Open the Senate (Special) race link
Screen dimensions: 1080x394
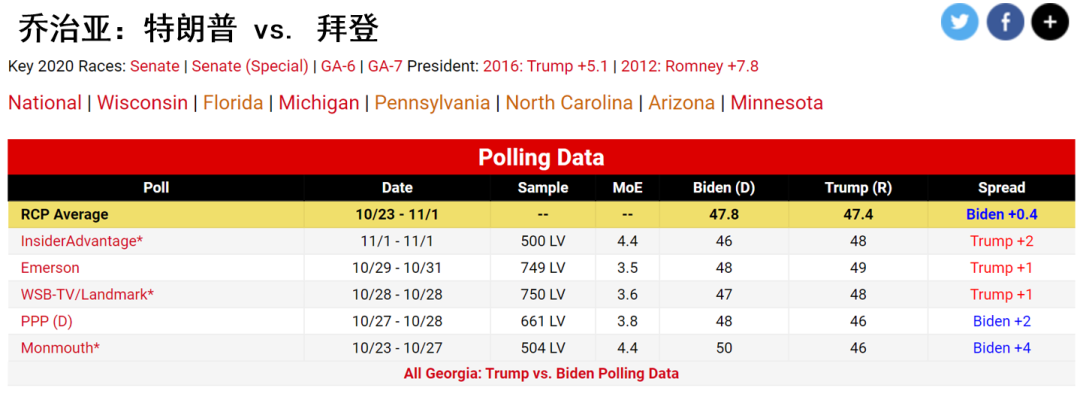tap(250, 67)
